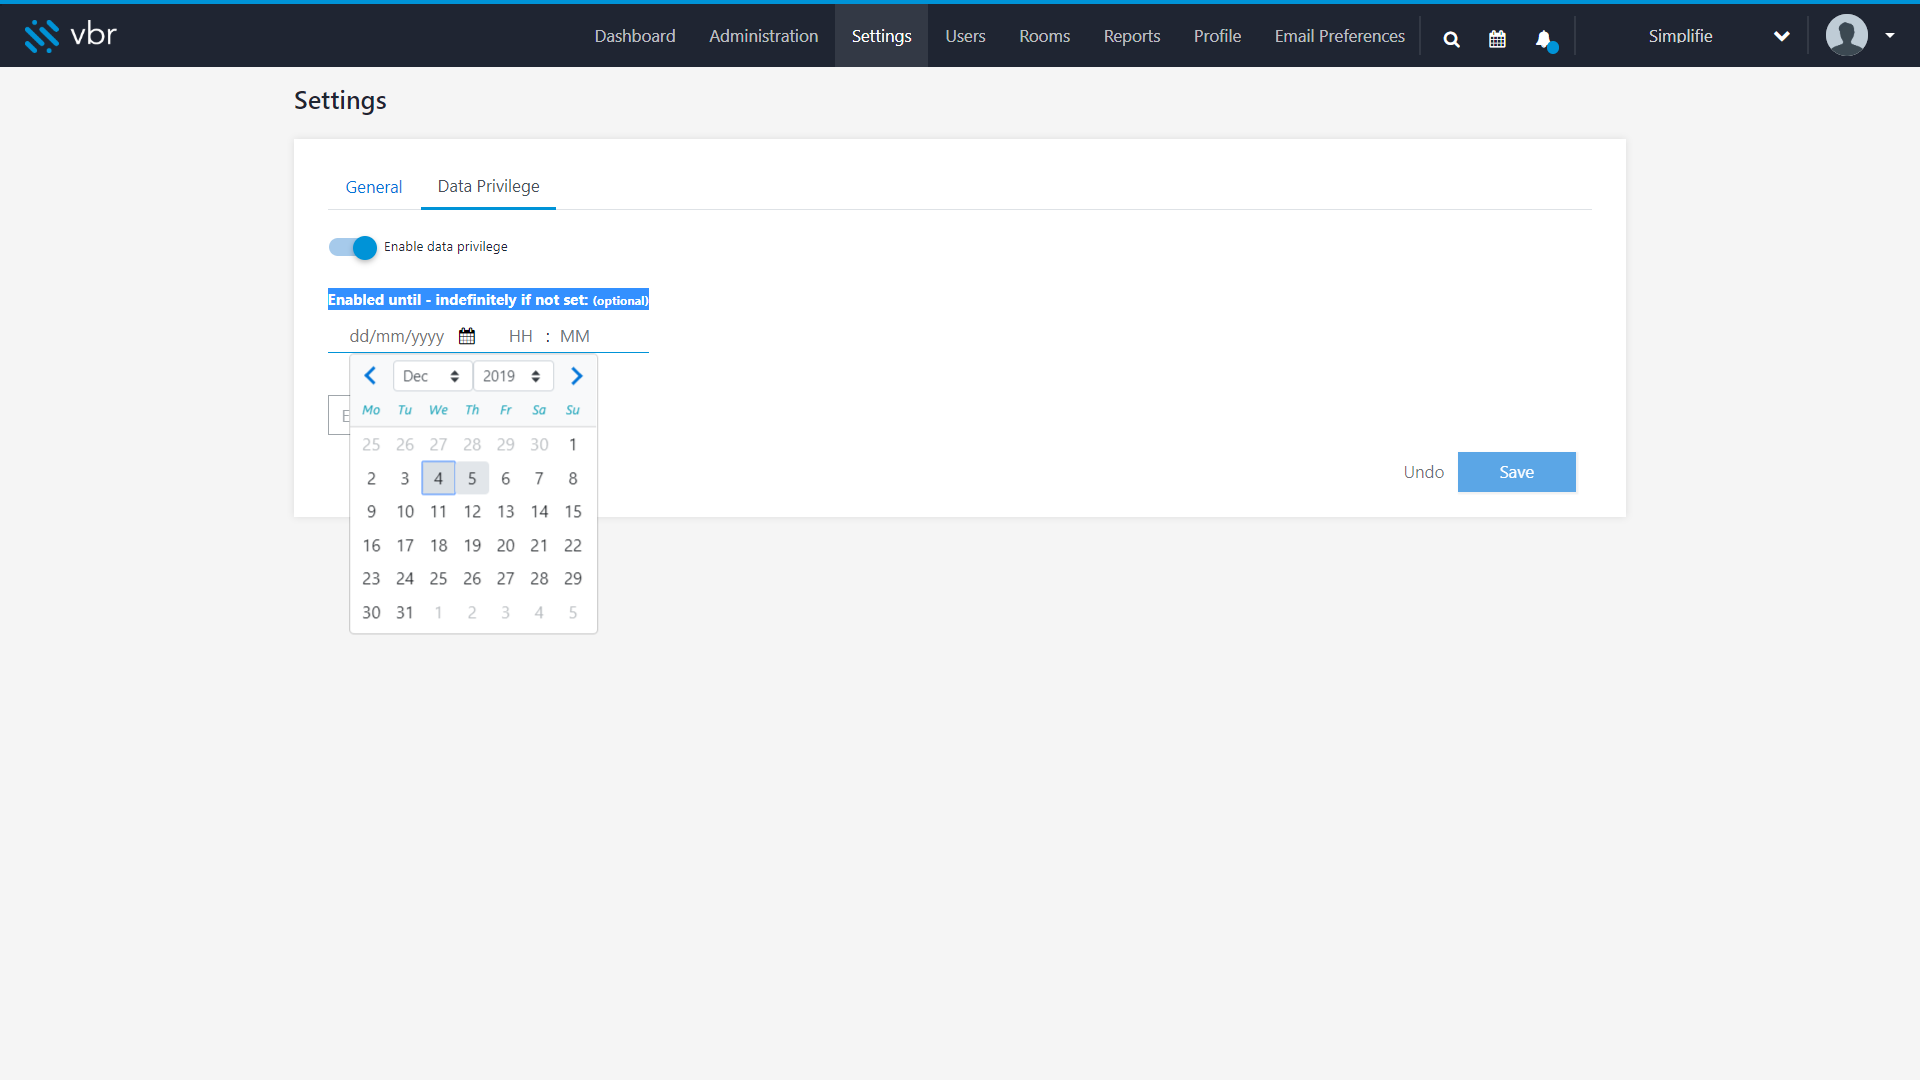Click the vbr logo
Image resolution: width=1920 pixels, height=1080 pixels.
(70, 35)
